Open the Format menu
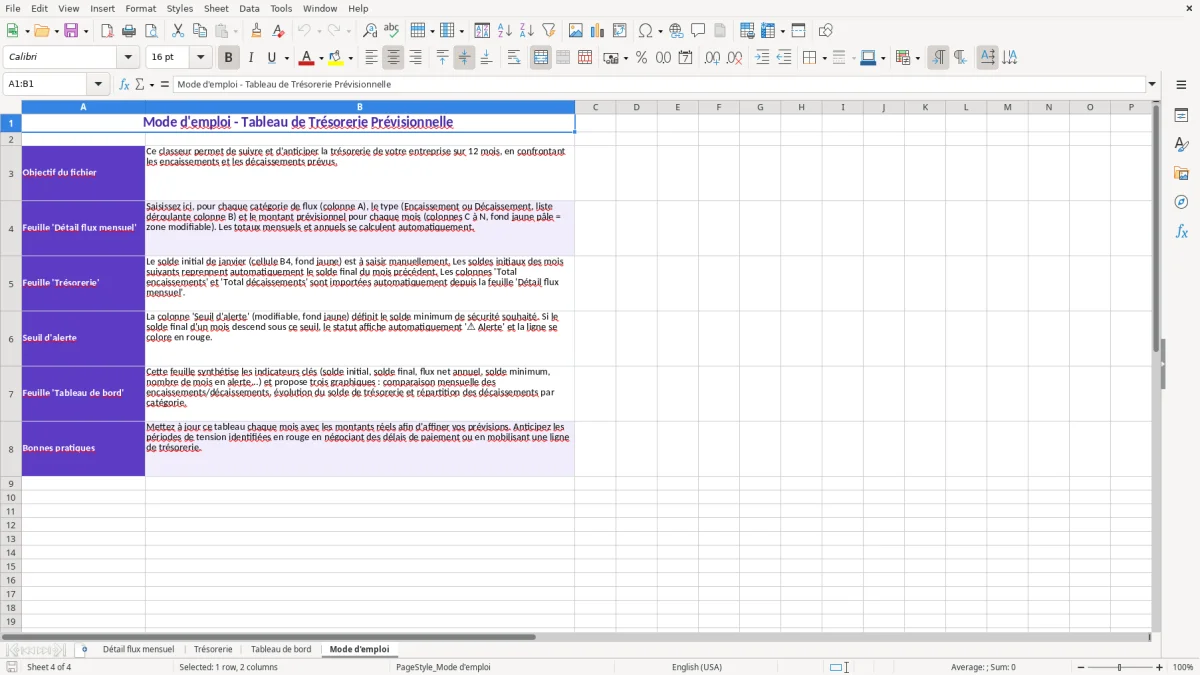This screenshot has height=675, width=1200. 140,8
